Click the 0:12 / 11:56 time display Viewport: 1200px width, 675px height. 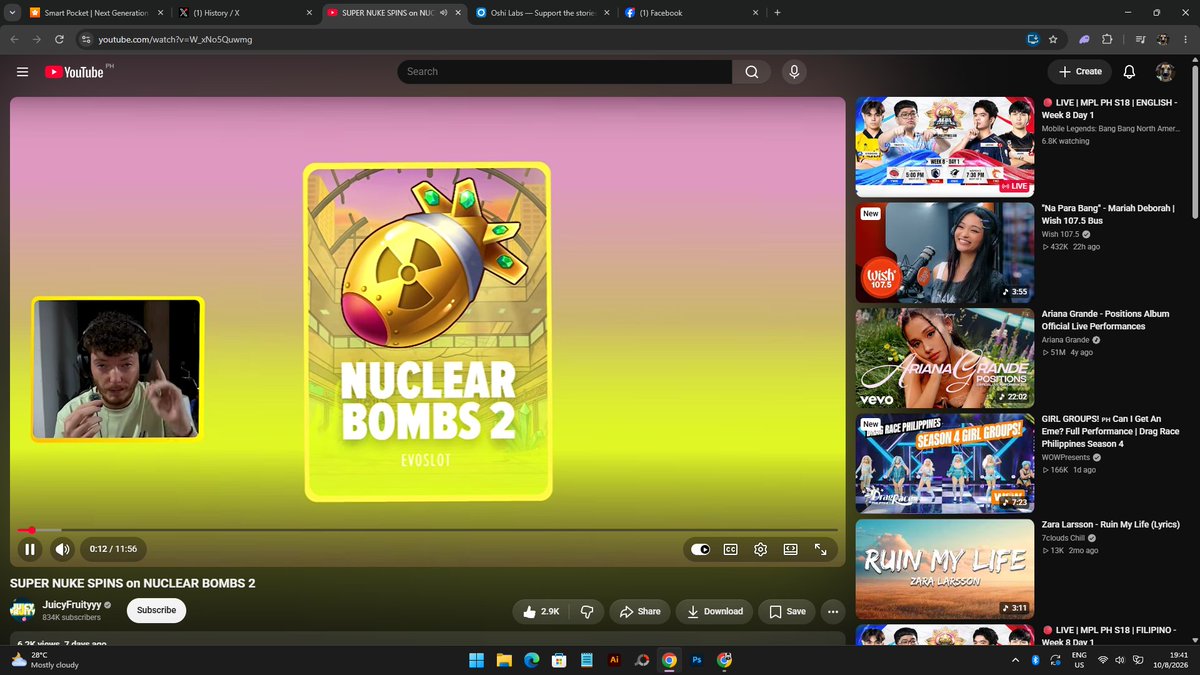113,549
